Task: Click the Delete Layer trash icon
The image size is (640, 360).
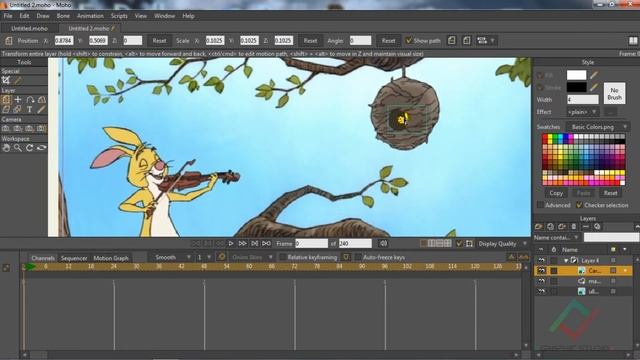Action: point(574,227)
